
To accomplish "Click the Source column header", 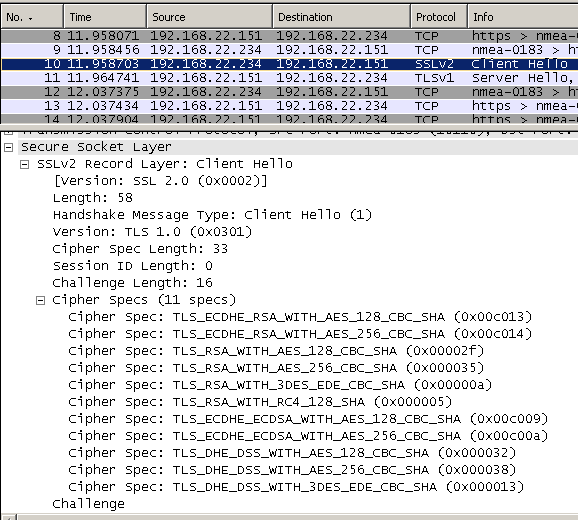I will (210, 17).
